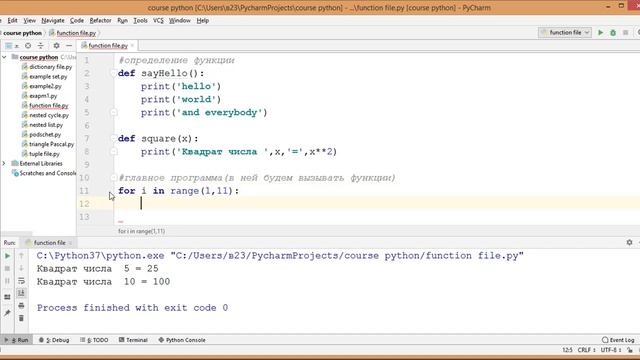Open the Terminal tool window
Viewport: 640px width, 360px height.
133,340
